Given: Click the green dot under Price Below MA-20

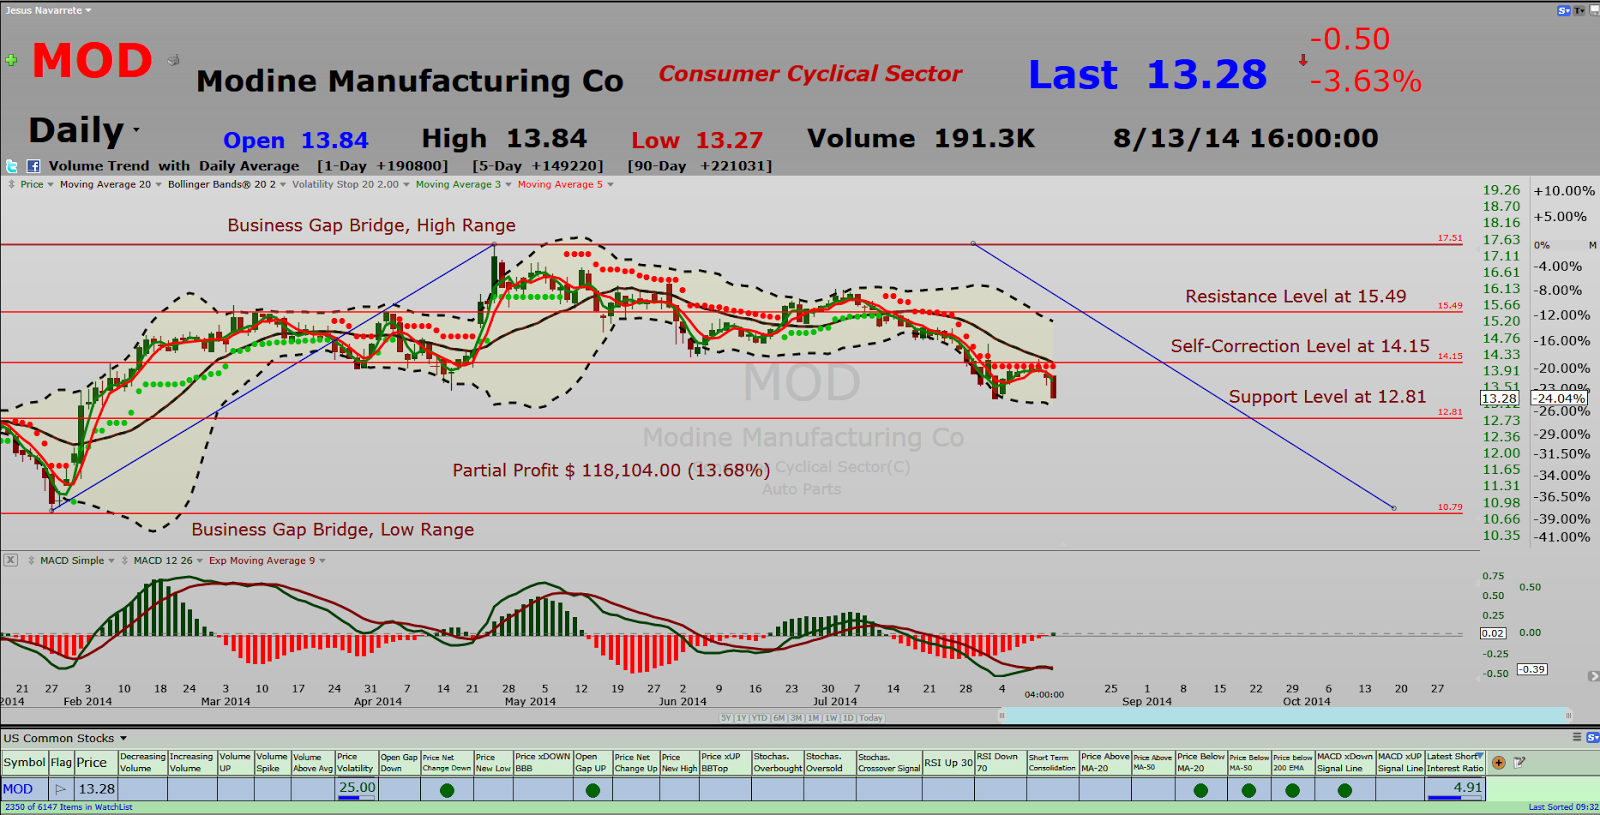Looking at the screenshot, I should point(1201,790).
